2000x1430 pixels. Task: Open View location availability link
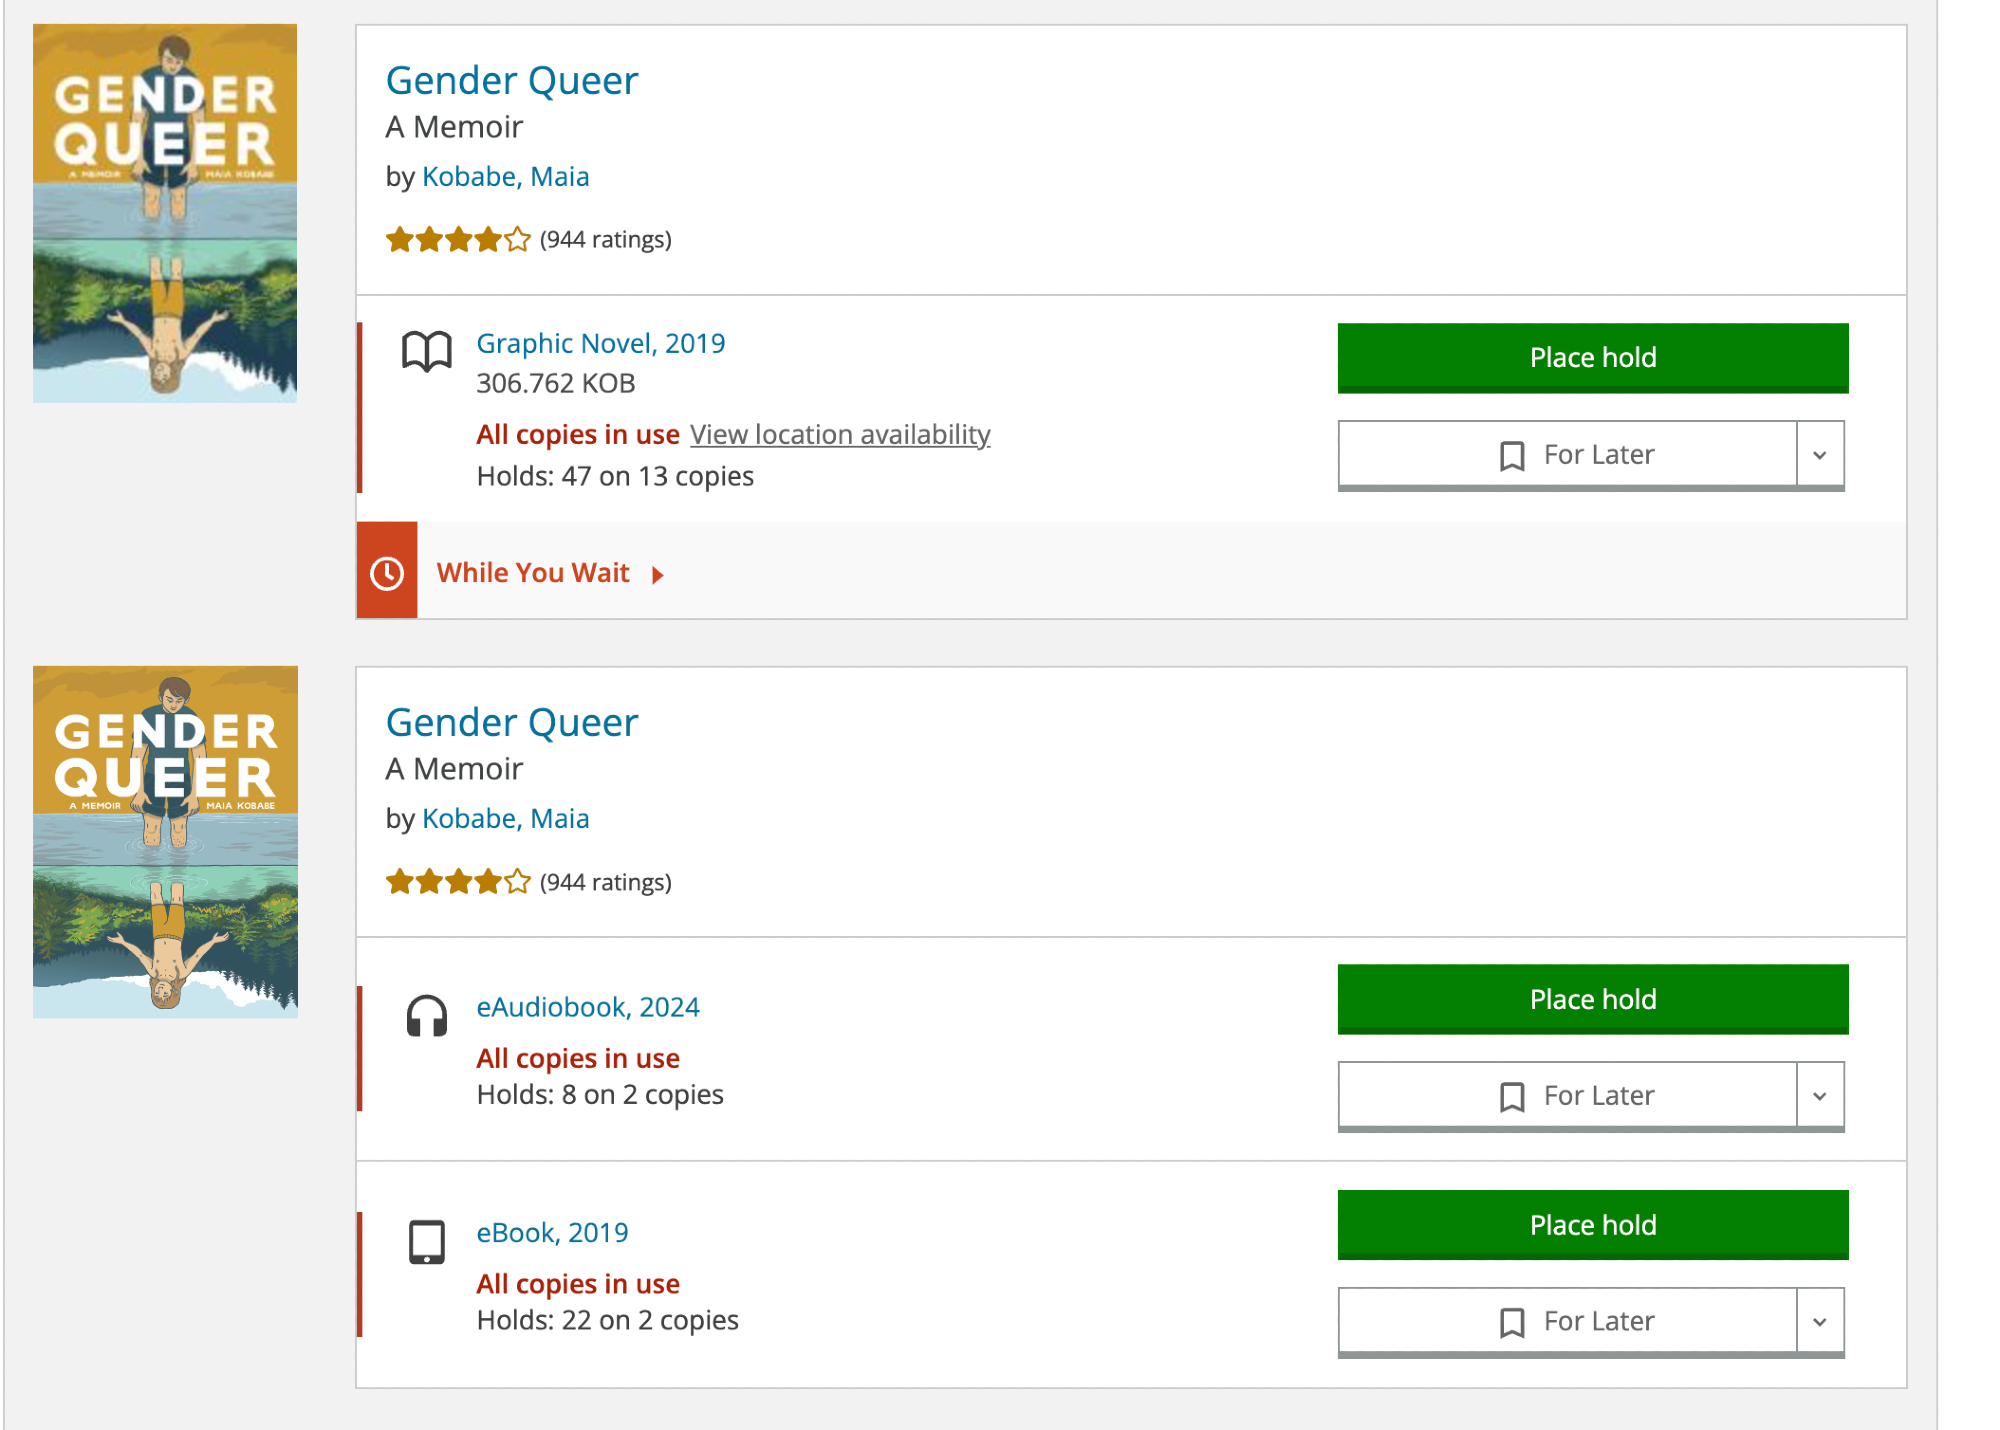840,435
